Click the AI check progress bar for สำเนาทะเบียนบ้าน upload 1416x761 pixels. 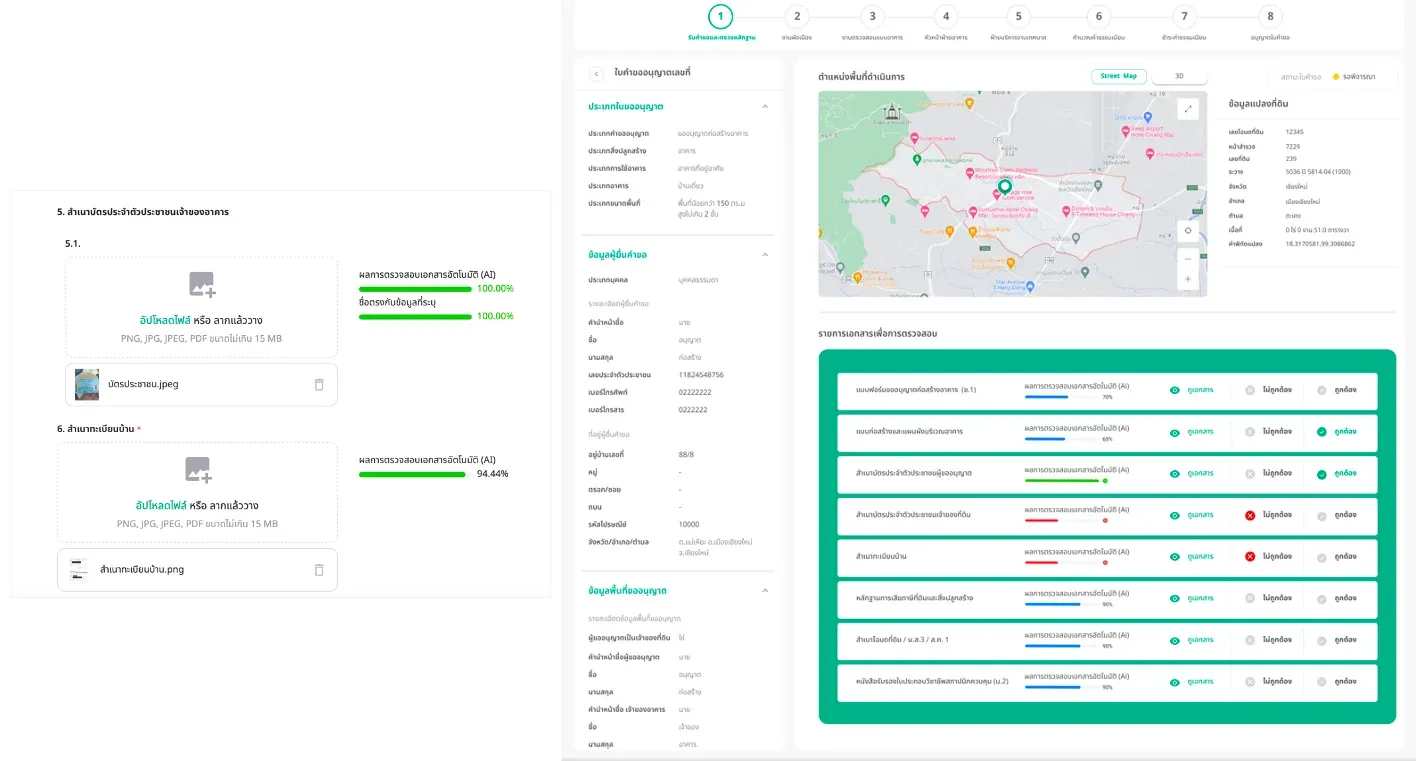click(412, 474)
